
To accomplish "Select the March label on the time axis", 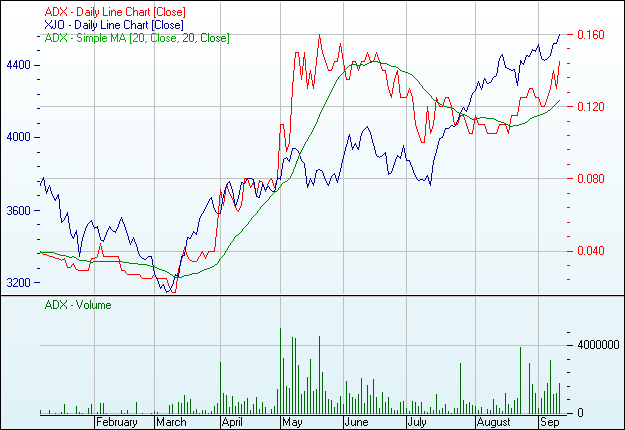I will click(171, 422).
